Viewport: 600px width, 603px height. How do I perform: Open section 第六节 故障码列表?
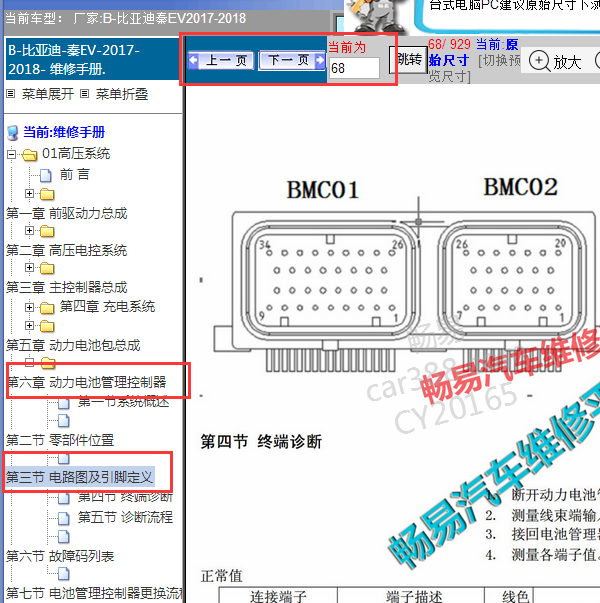(x=60, y=556)
